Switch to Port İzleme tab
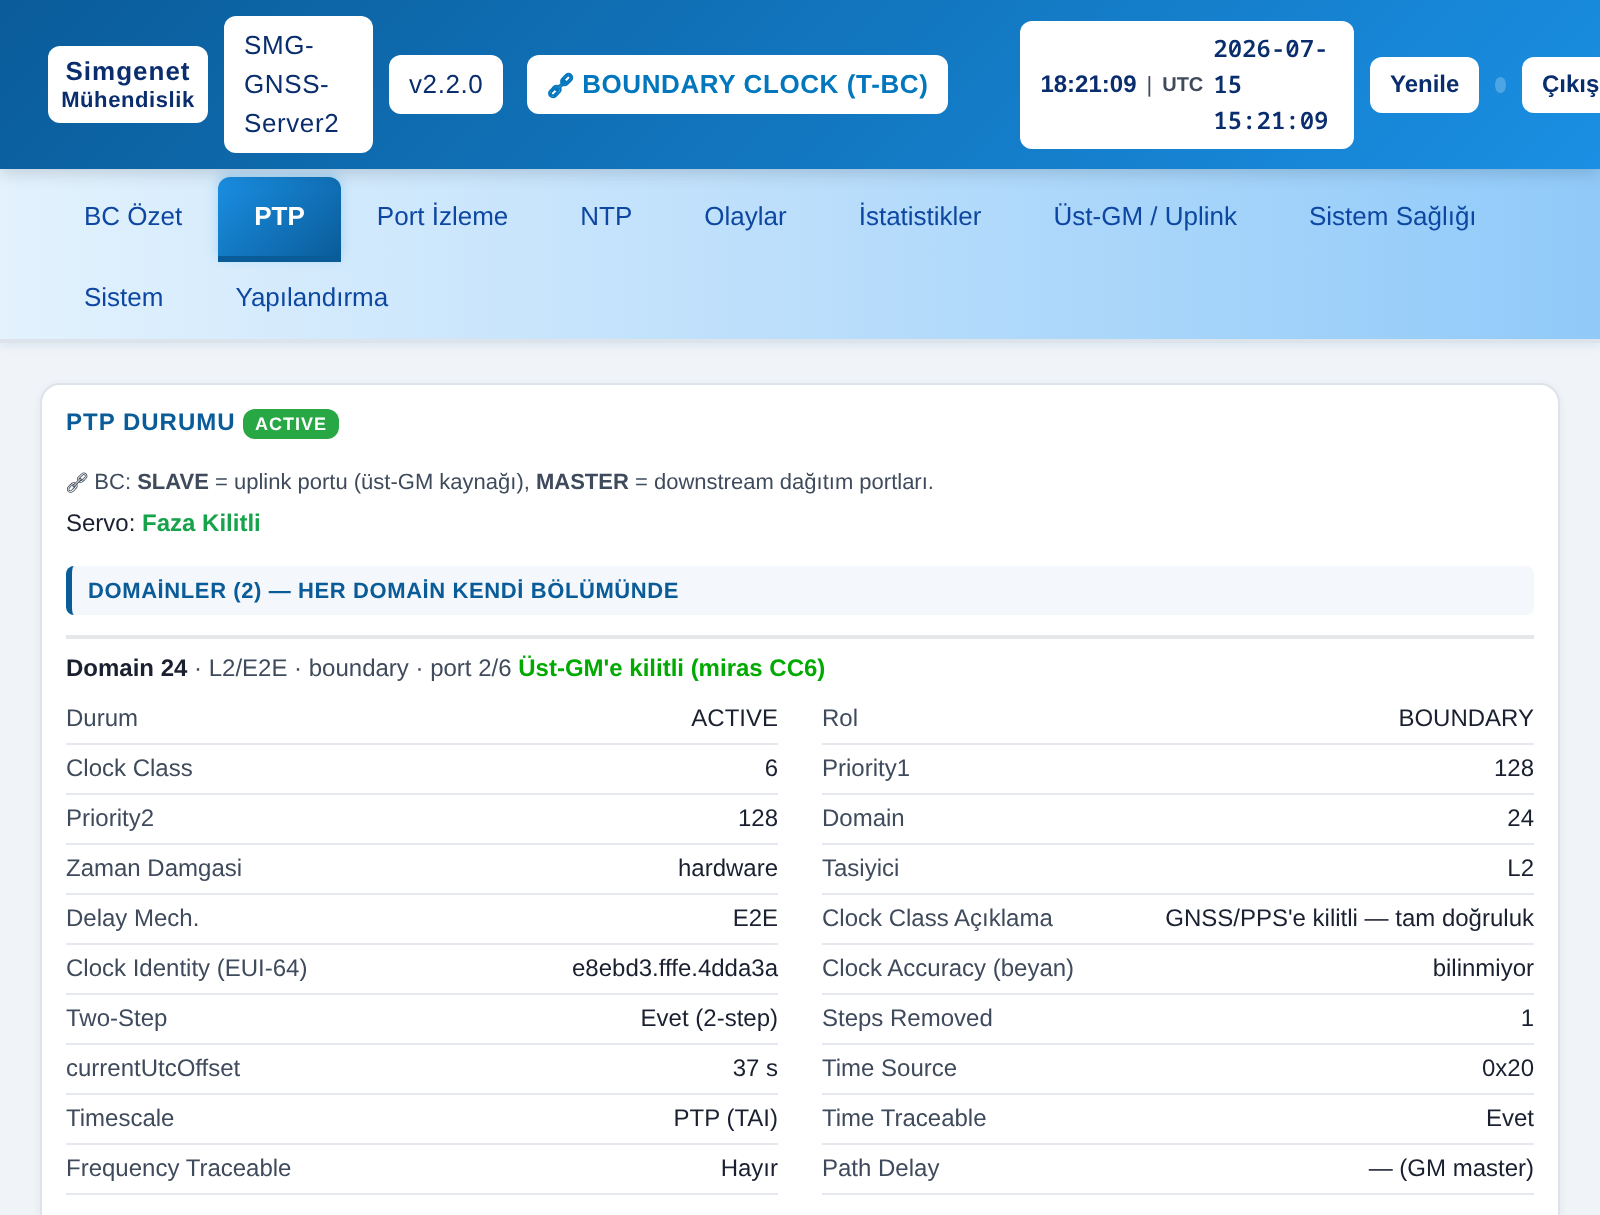This screenshot has height=1215, width=1600. click(442, 217)
